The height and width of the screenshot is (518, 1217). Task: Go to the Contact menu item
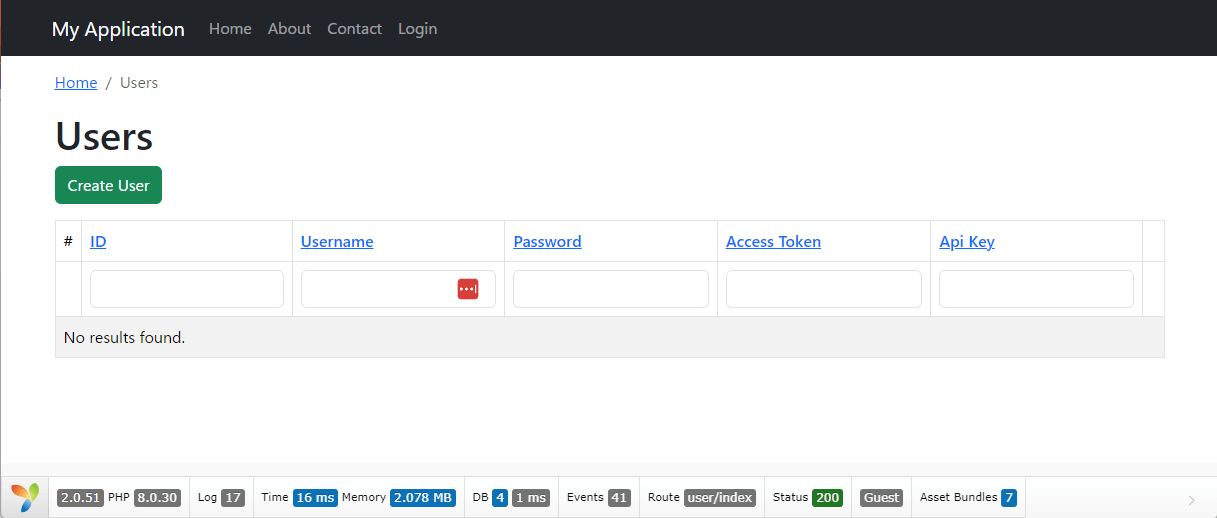(354, 29)
